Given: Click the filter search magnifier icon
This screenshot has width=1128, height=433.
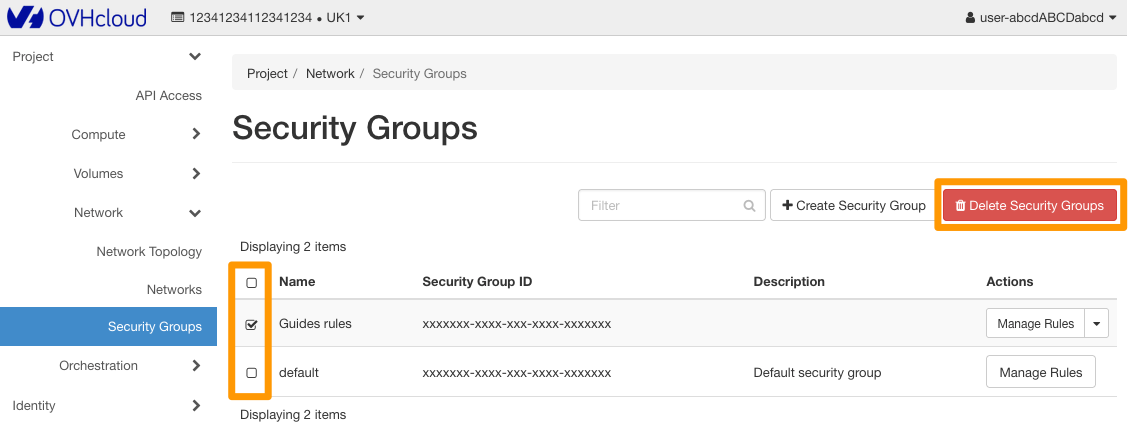Looking at the screenshot, I should pos(750,206).
